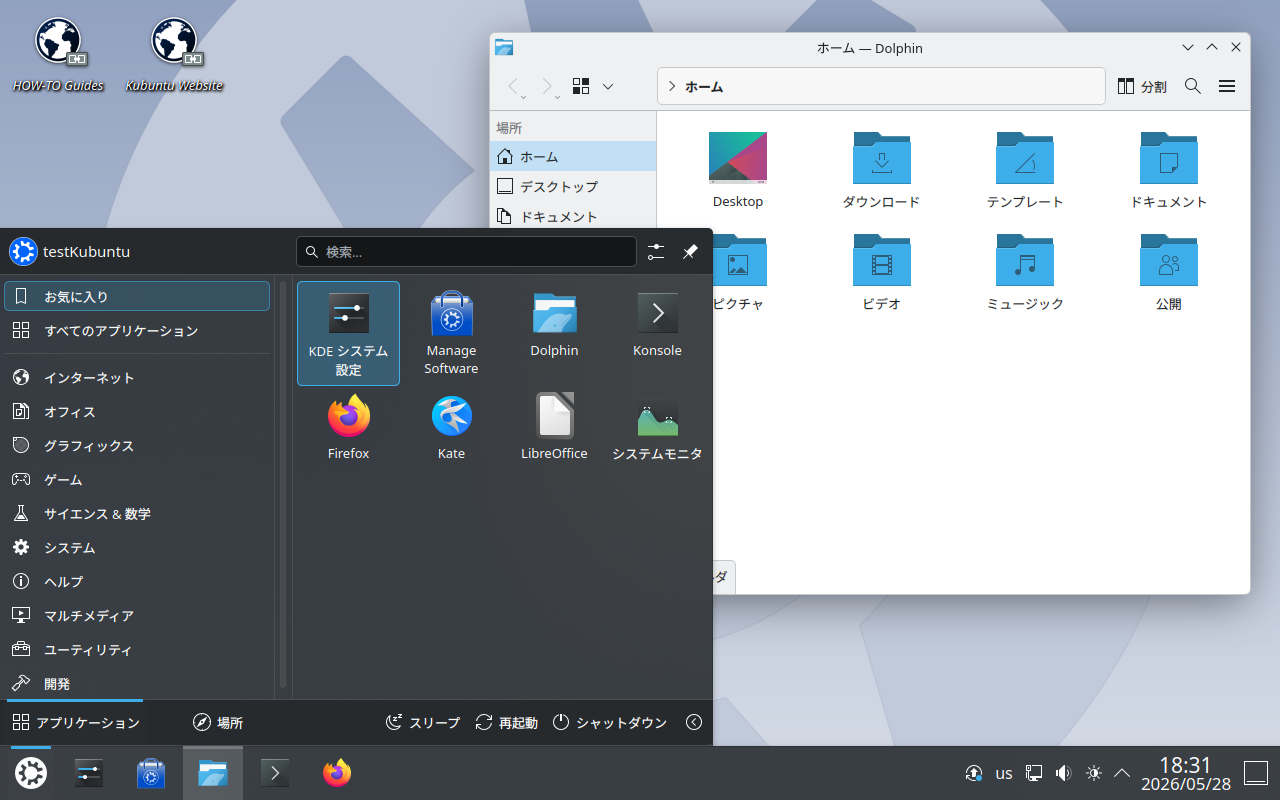Open the オフィス category in launcher
This screenshot has width=1280, height=800.
[137, 411]
